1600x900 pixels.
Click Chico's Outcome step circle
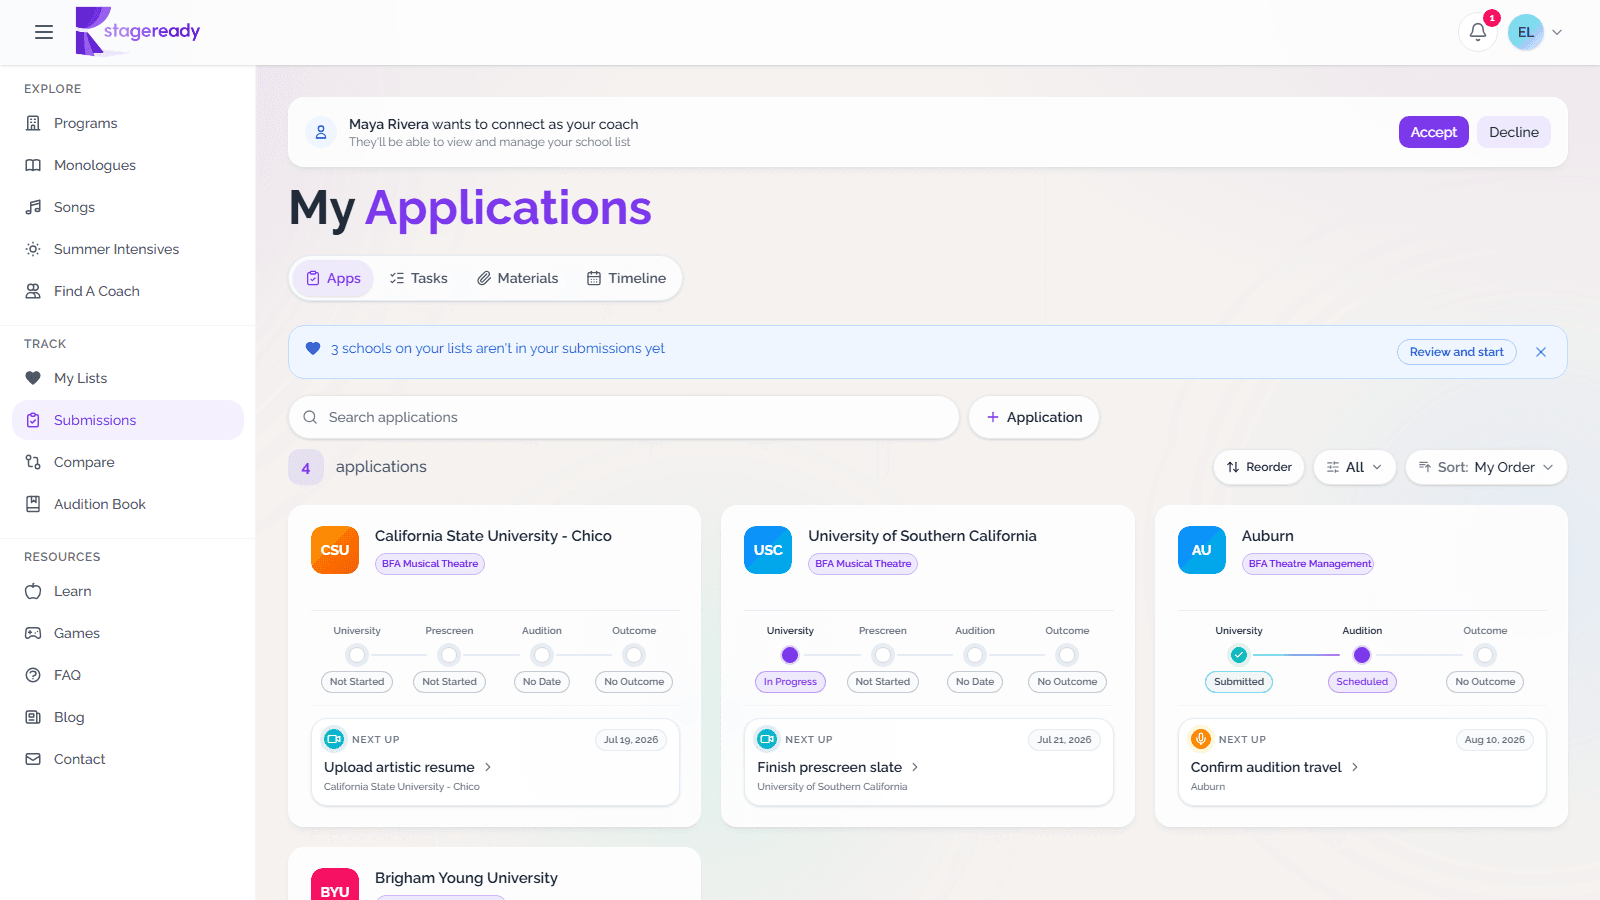[634, 655]
